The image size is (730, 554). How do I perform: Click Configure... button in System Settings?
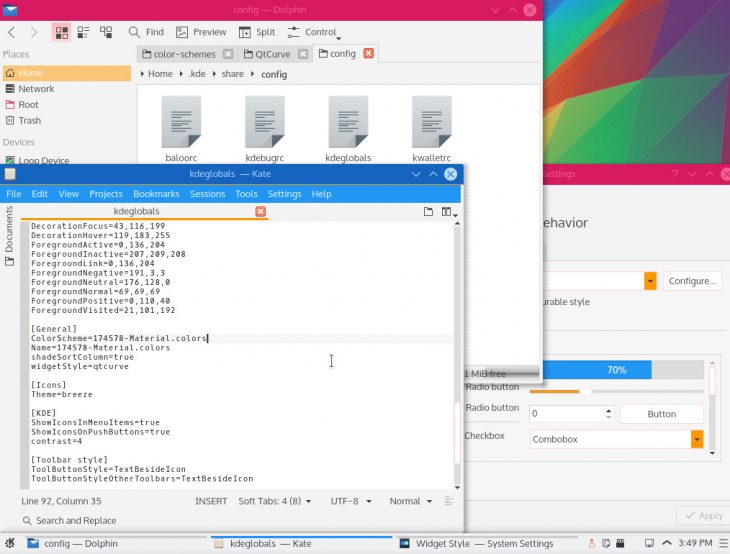[692, 281]
